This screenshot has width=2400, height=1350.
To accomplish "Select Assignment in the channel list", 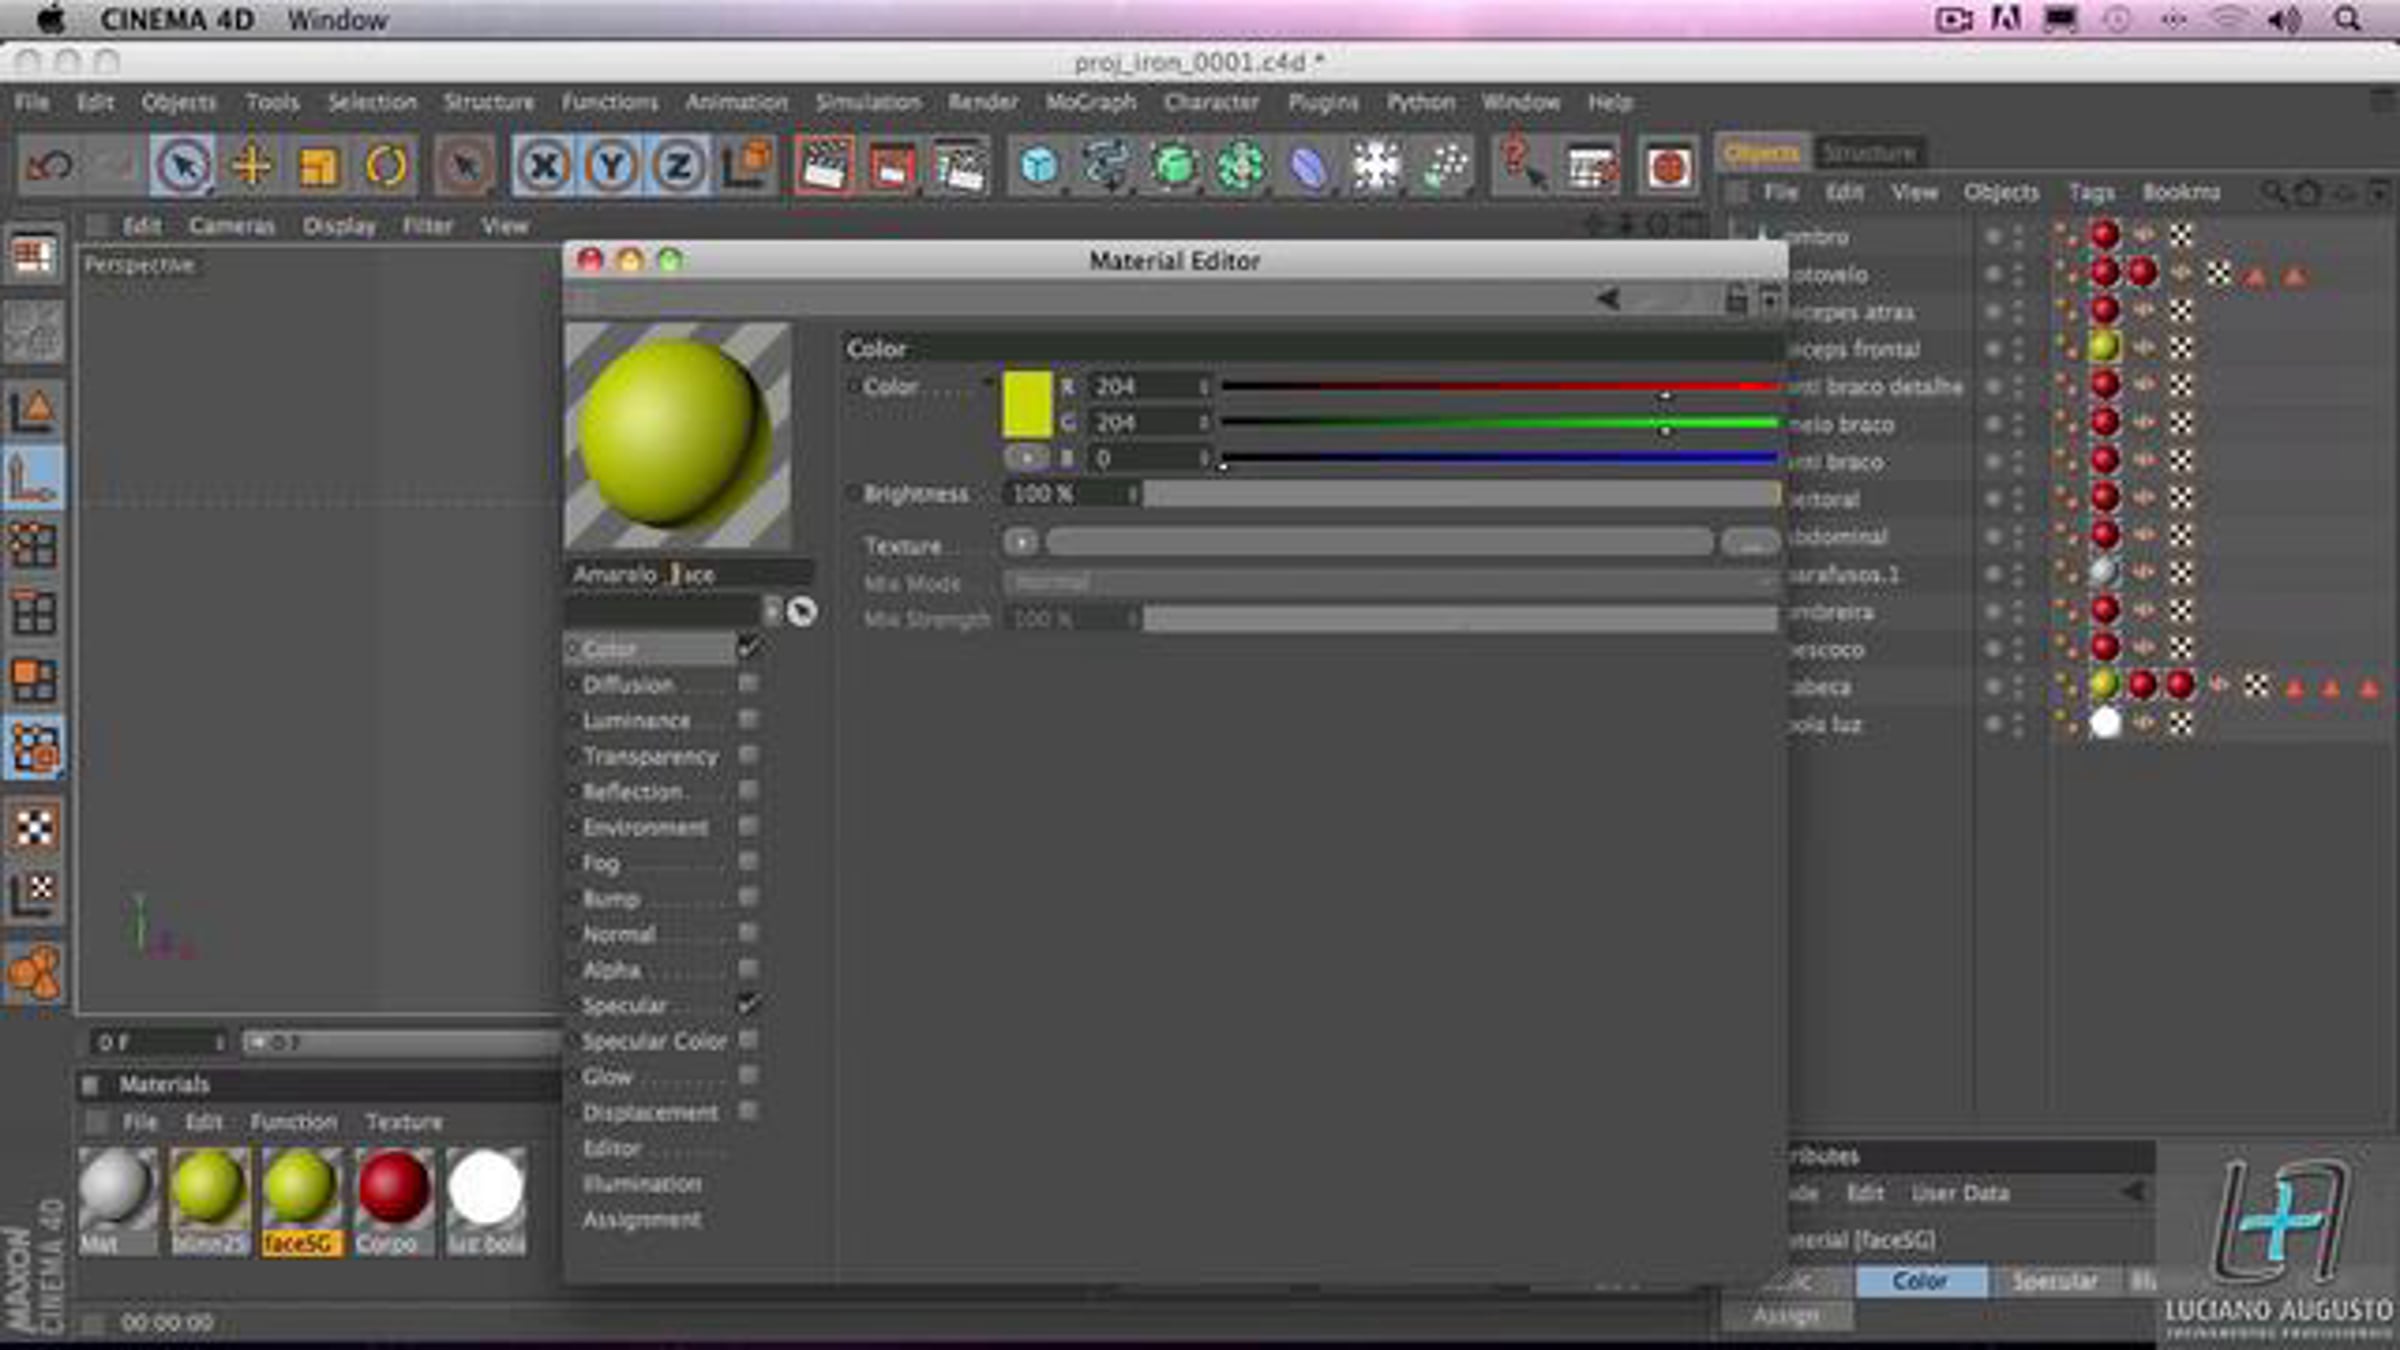I will click(642, 1220).
